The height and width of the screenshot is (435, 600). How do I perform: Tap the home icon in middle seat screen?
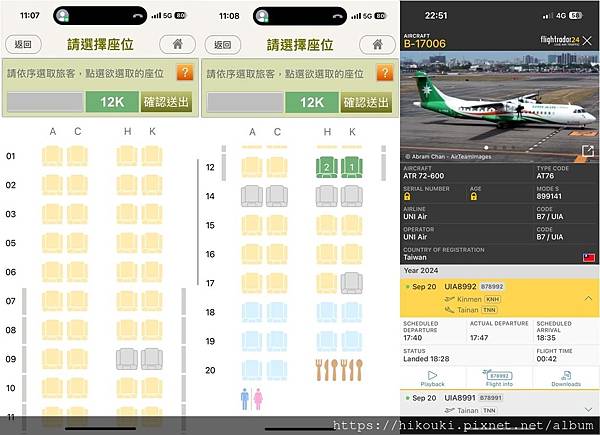tap(377, 45)
